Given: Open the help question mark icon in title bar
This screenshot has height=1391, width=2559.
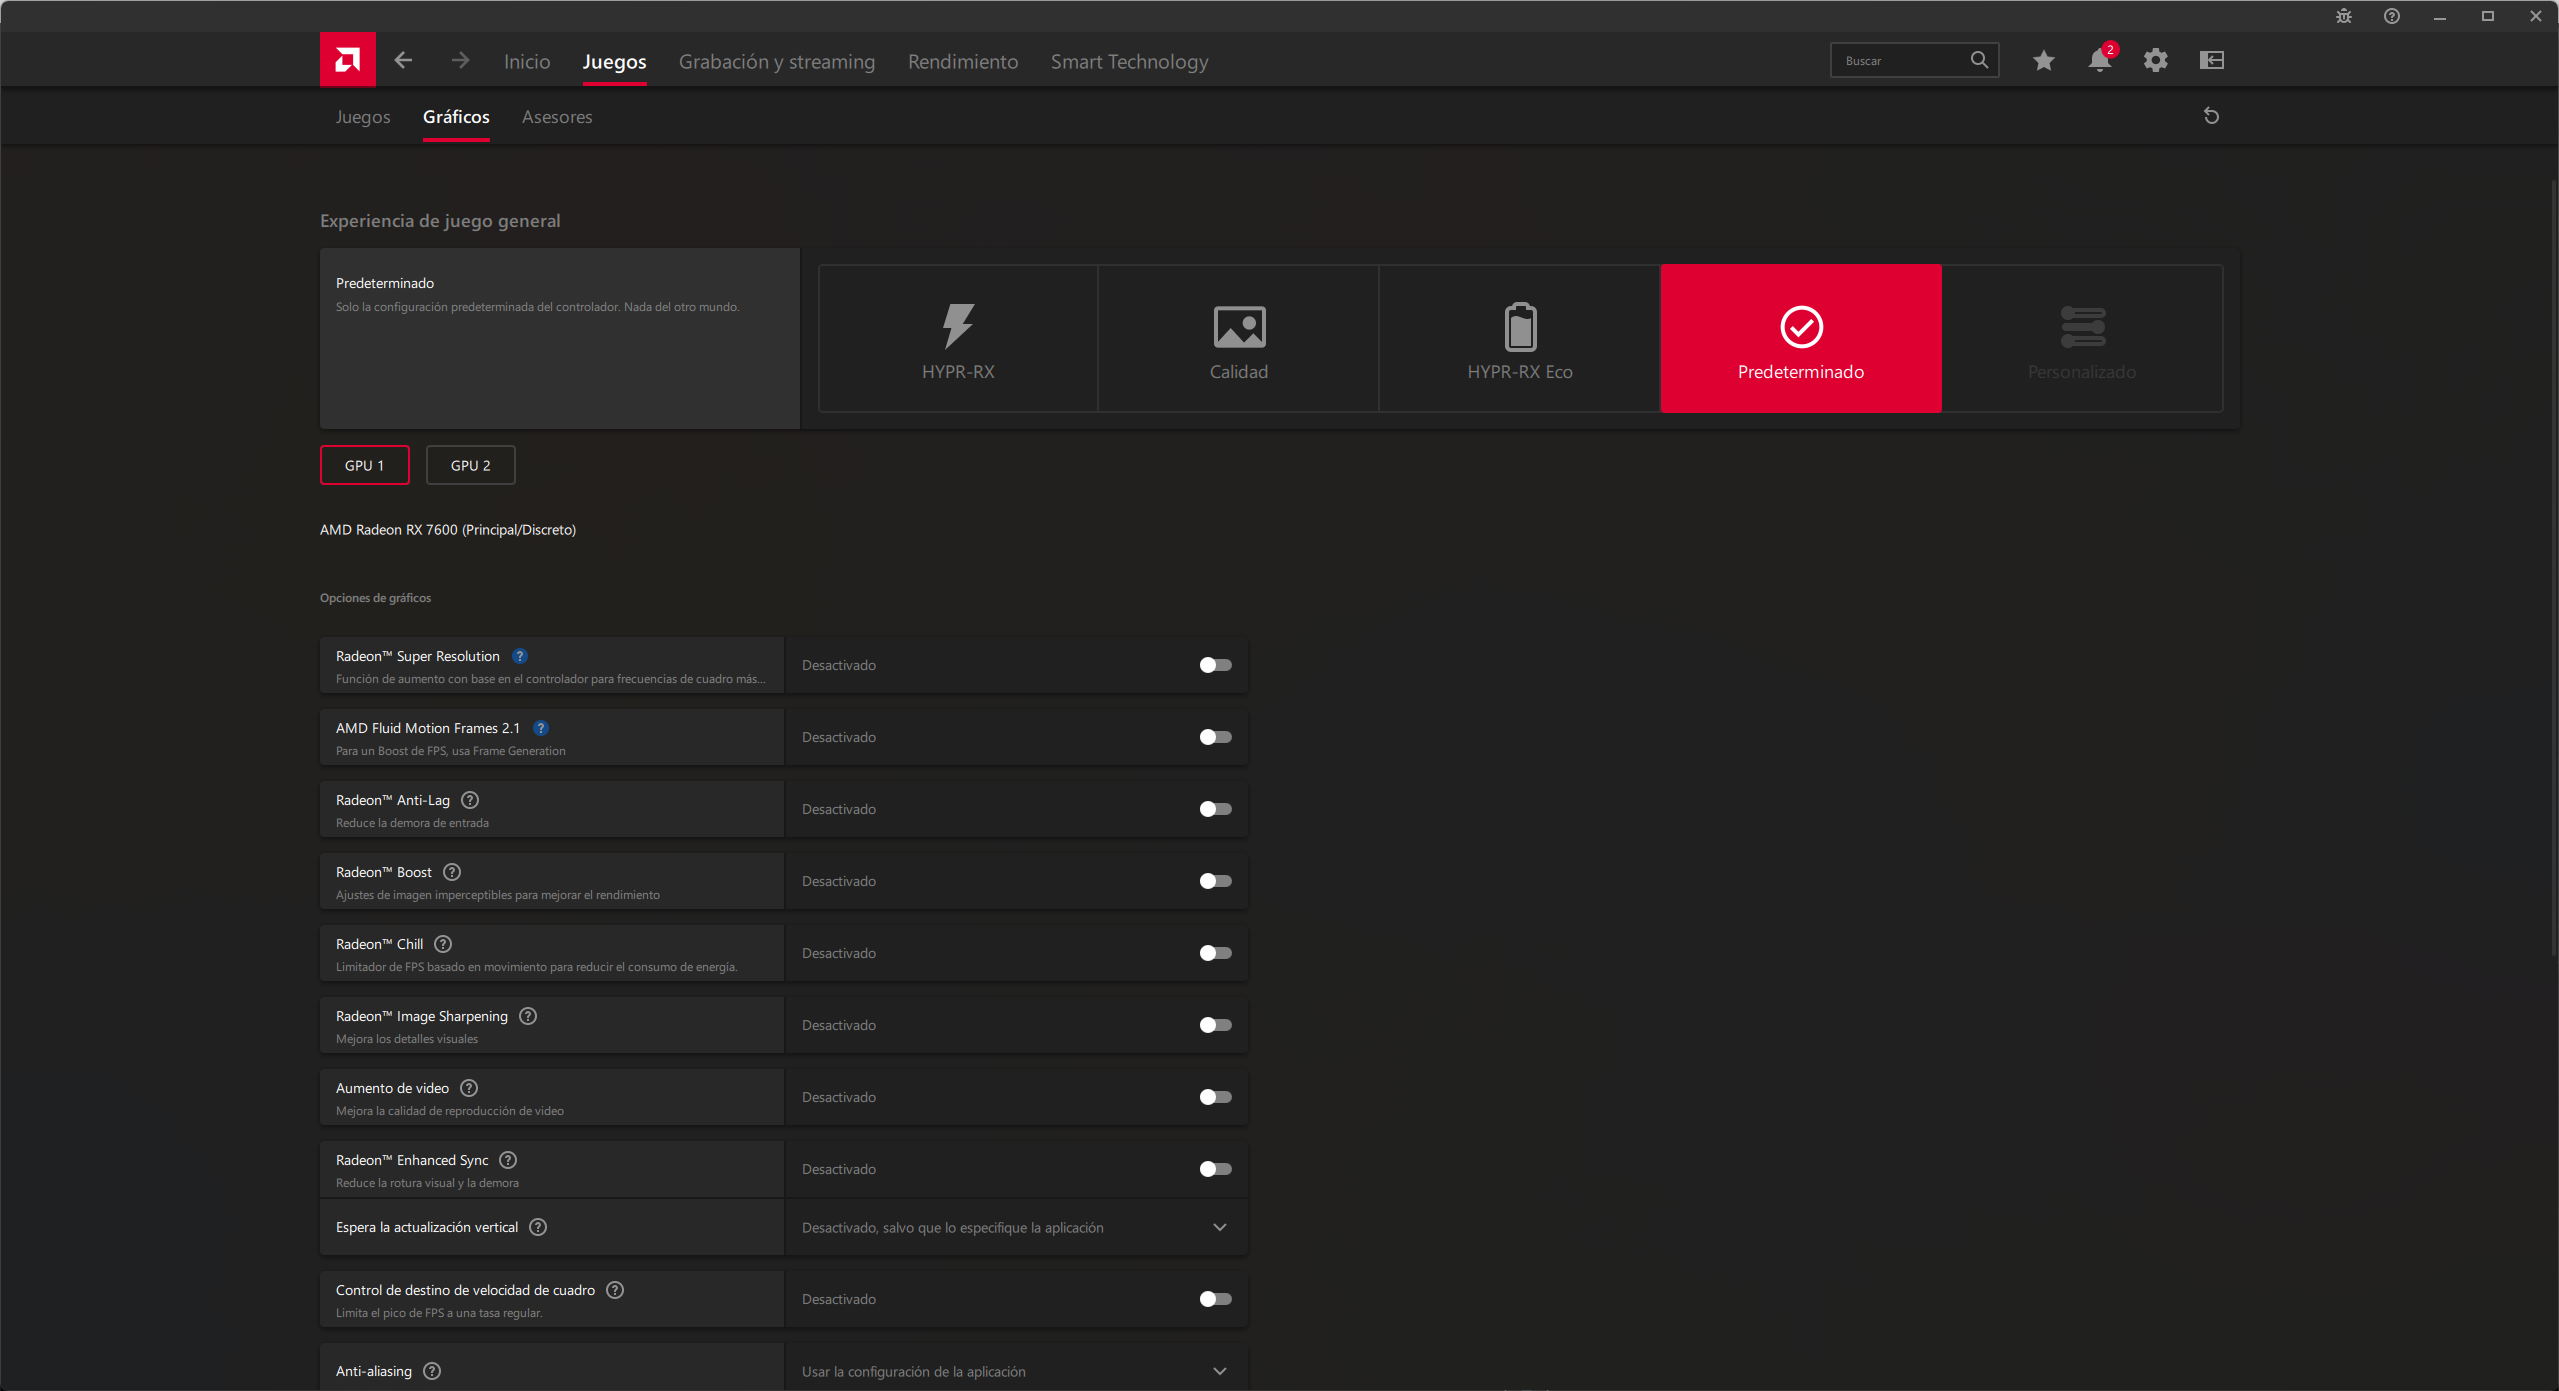Looking at the screenshot, I should pos(2392,16).
